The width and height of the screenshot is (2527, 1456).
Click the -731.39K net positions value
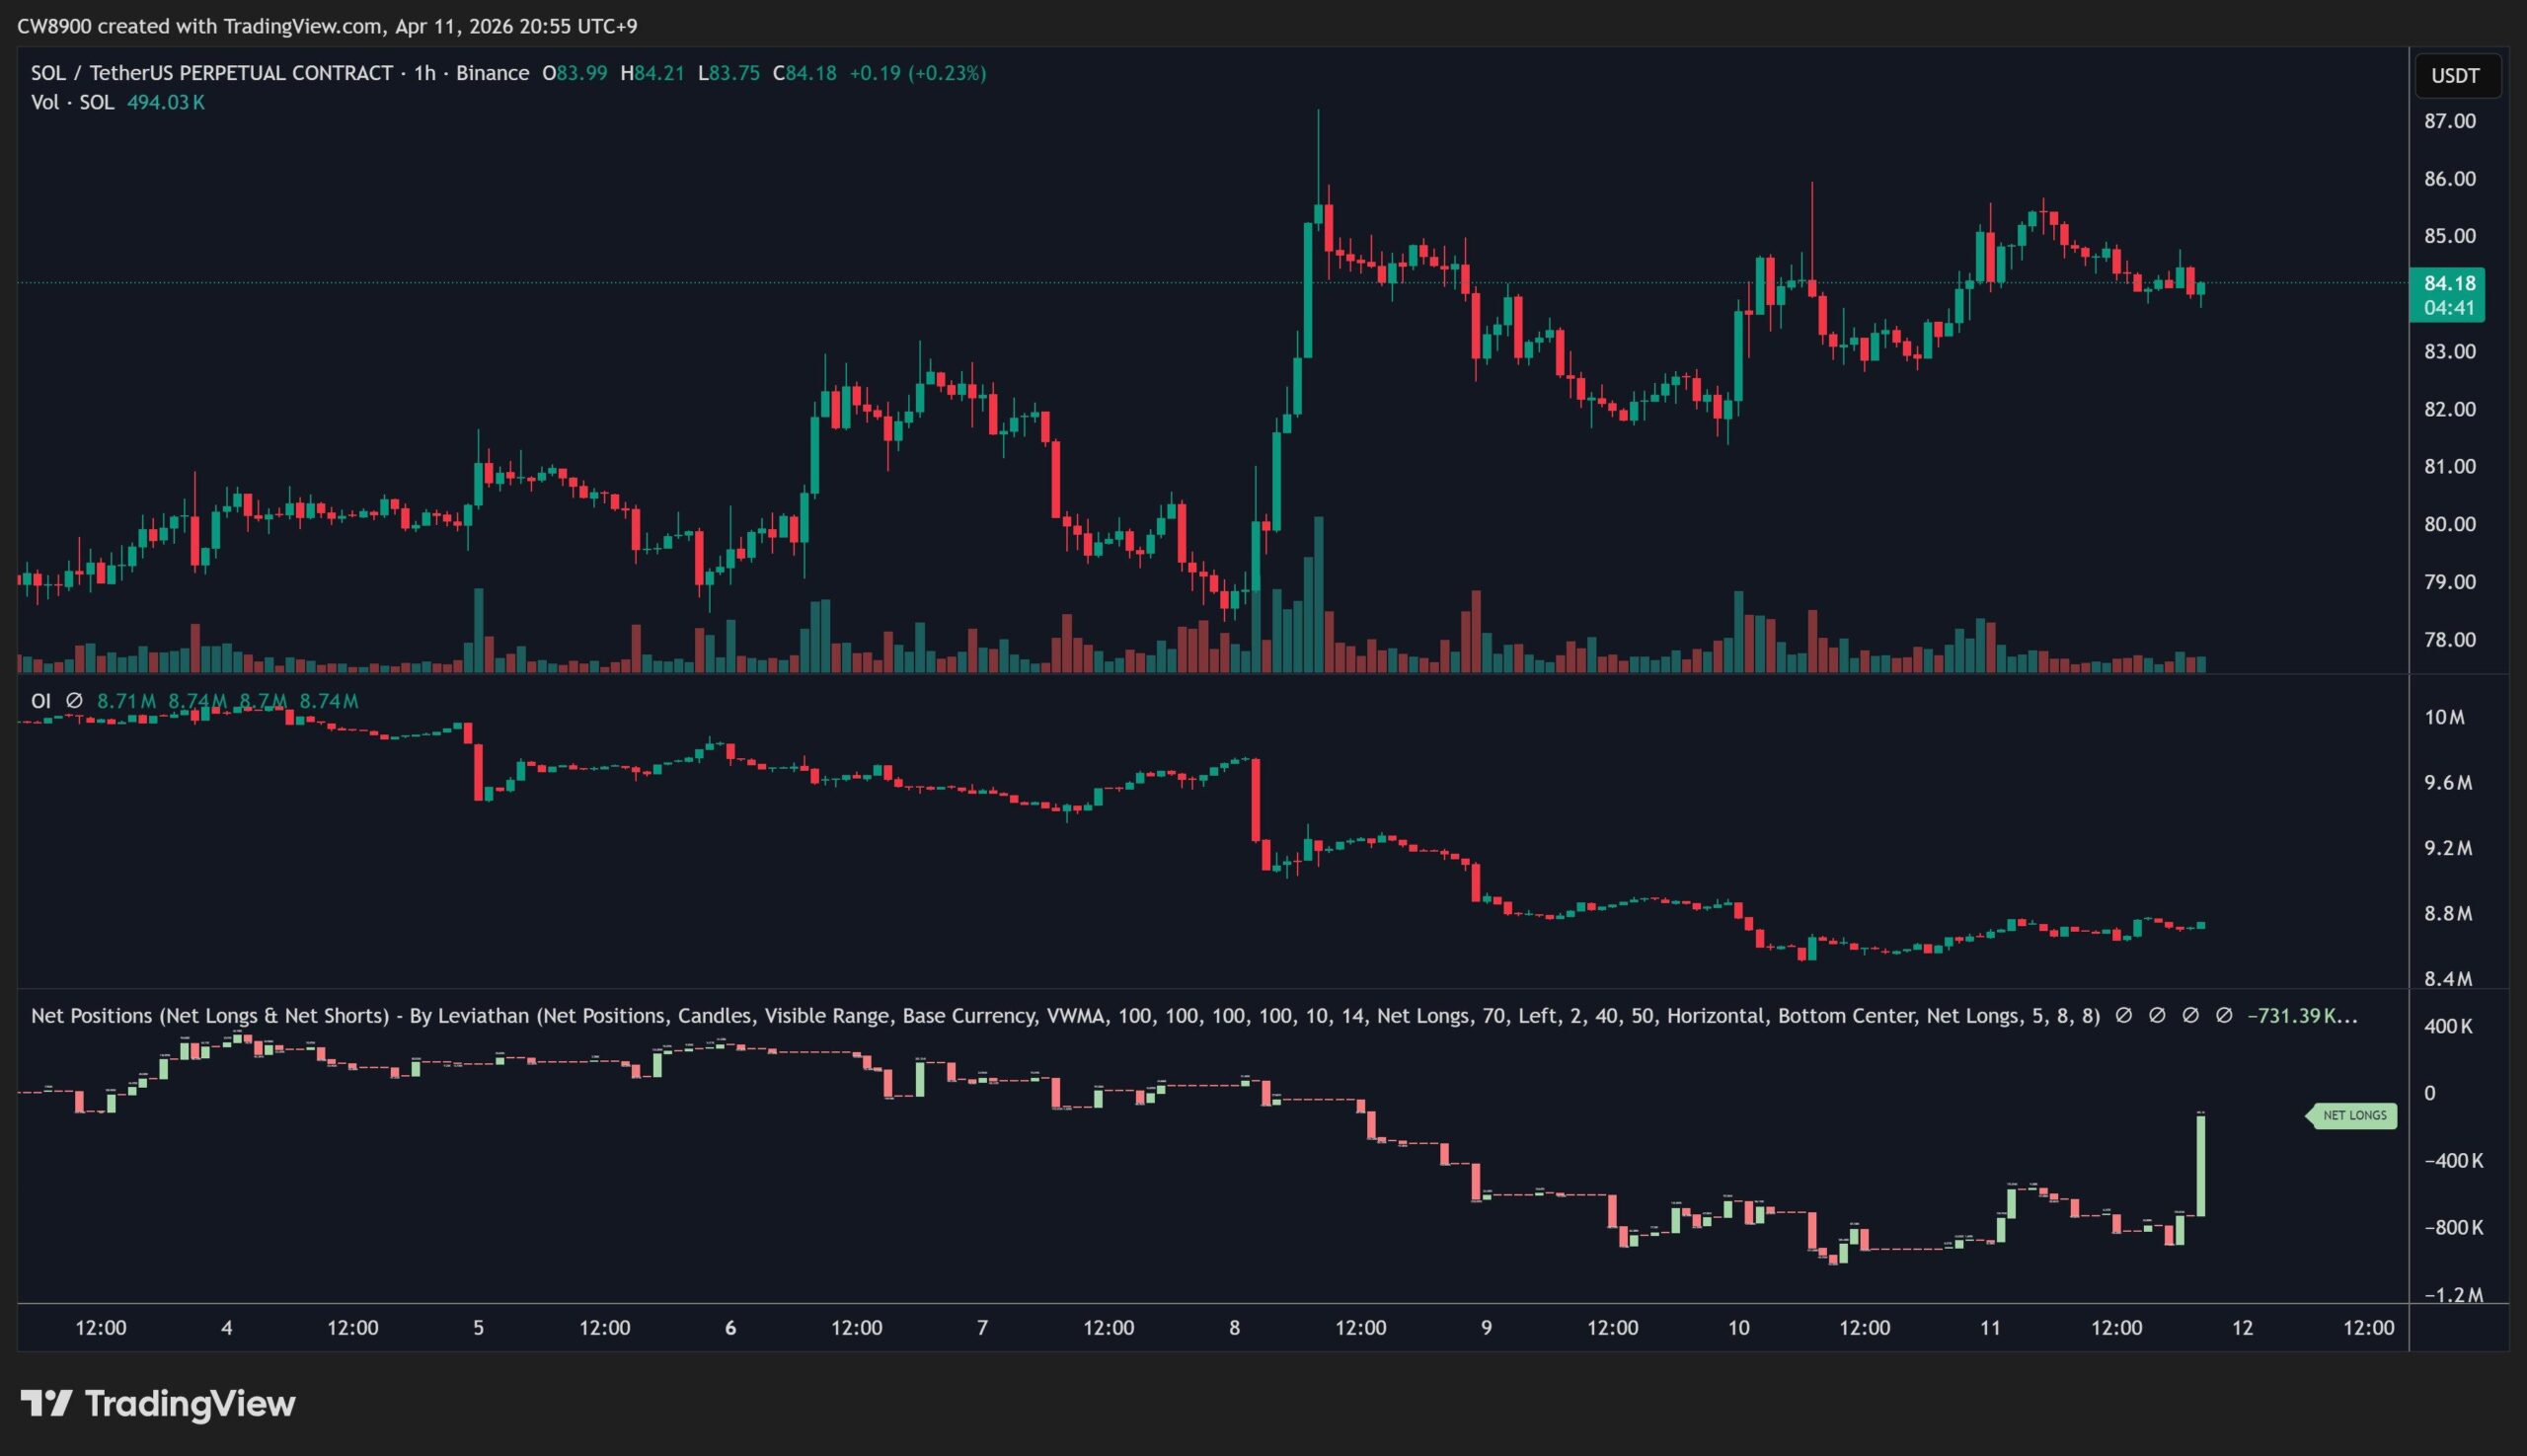tap(2302, 1016)
